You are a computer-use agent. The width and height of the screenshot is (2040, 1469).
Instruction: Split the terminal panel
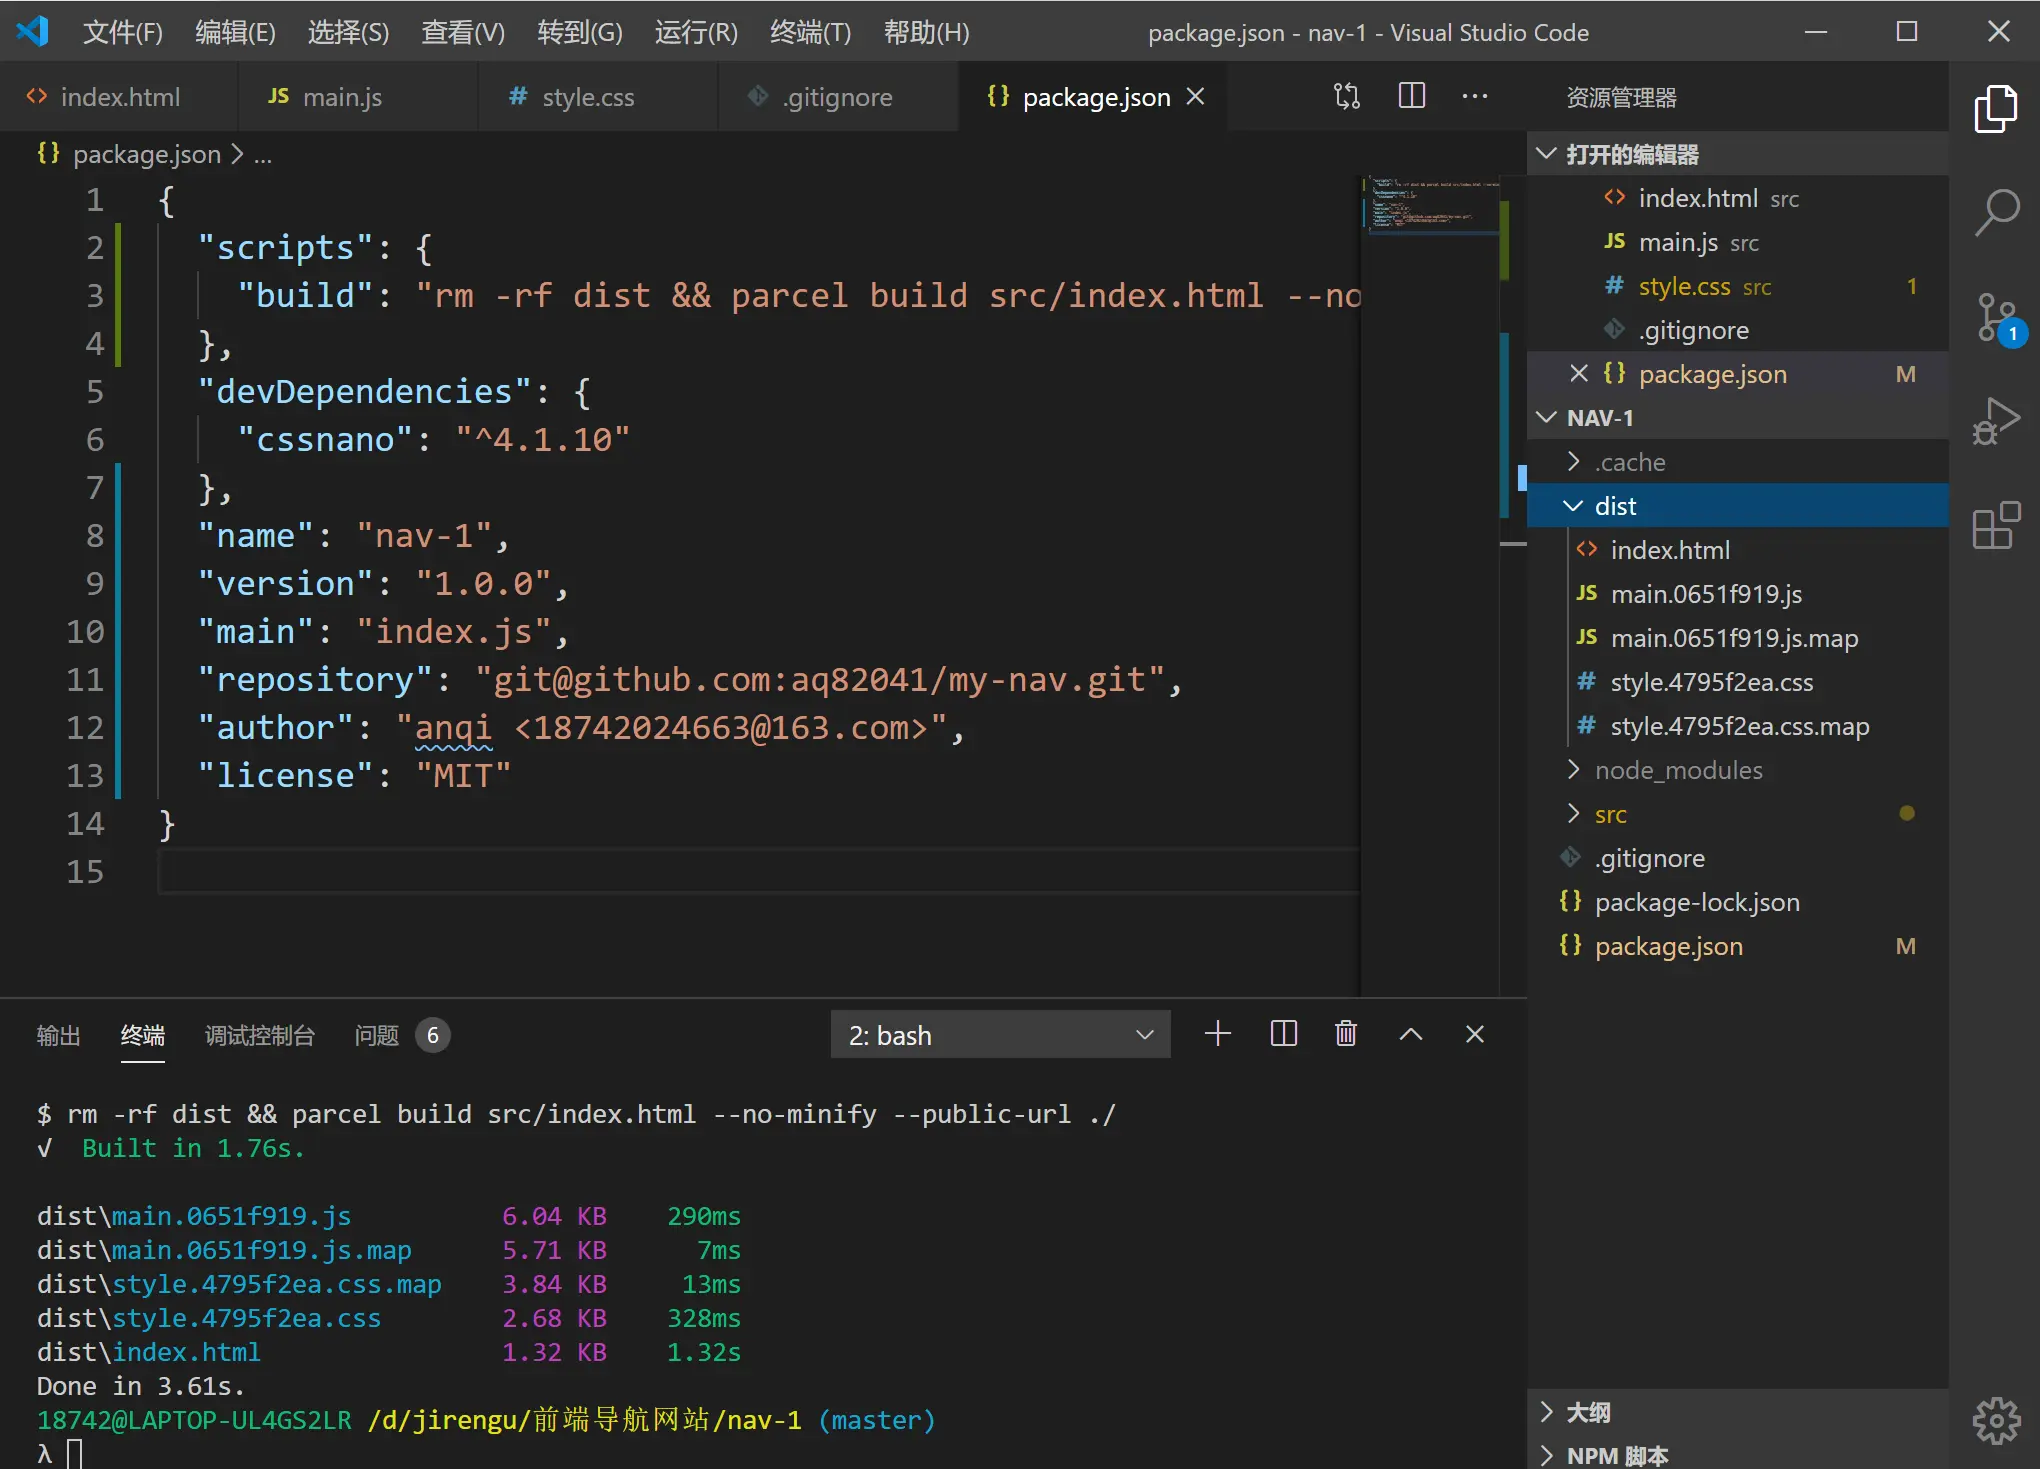[1283, 1034]
